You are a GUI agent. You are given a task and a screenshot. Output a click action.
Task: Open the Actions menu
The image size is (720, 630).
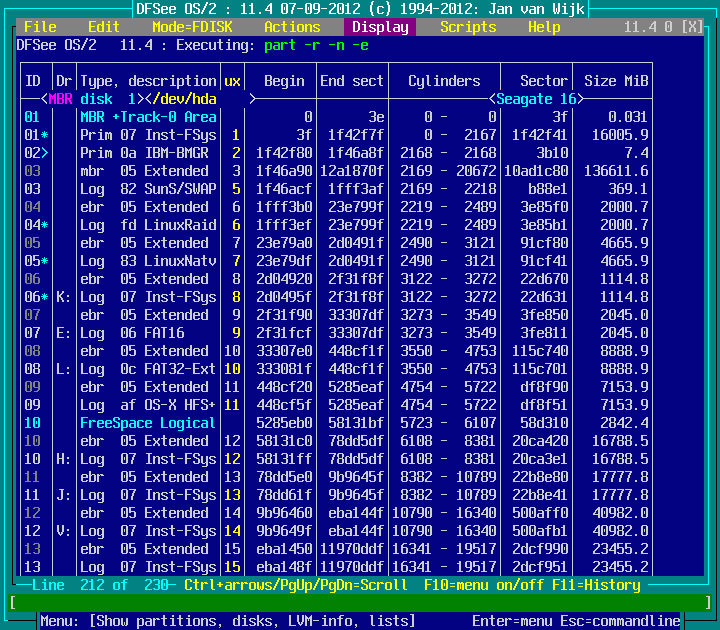point(292,27)
